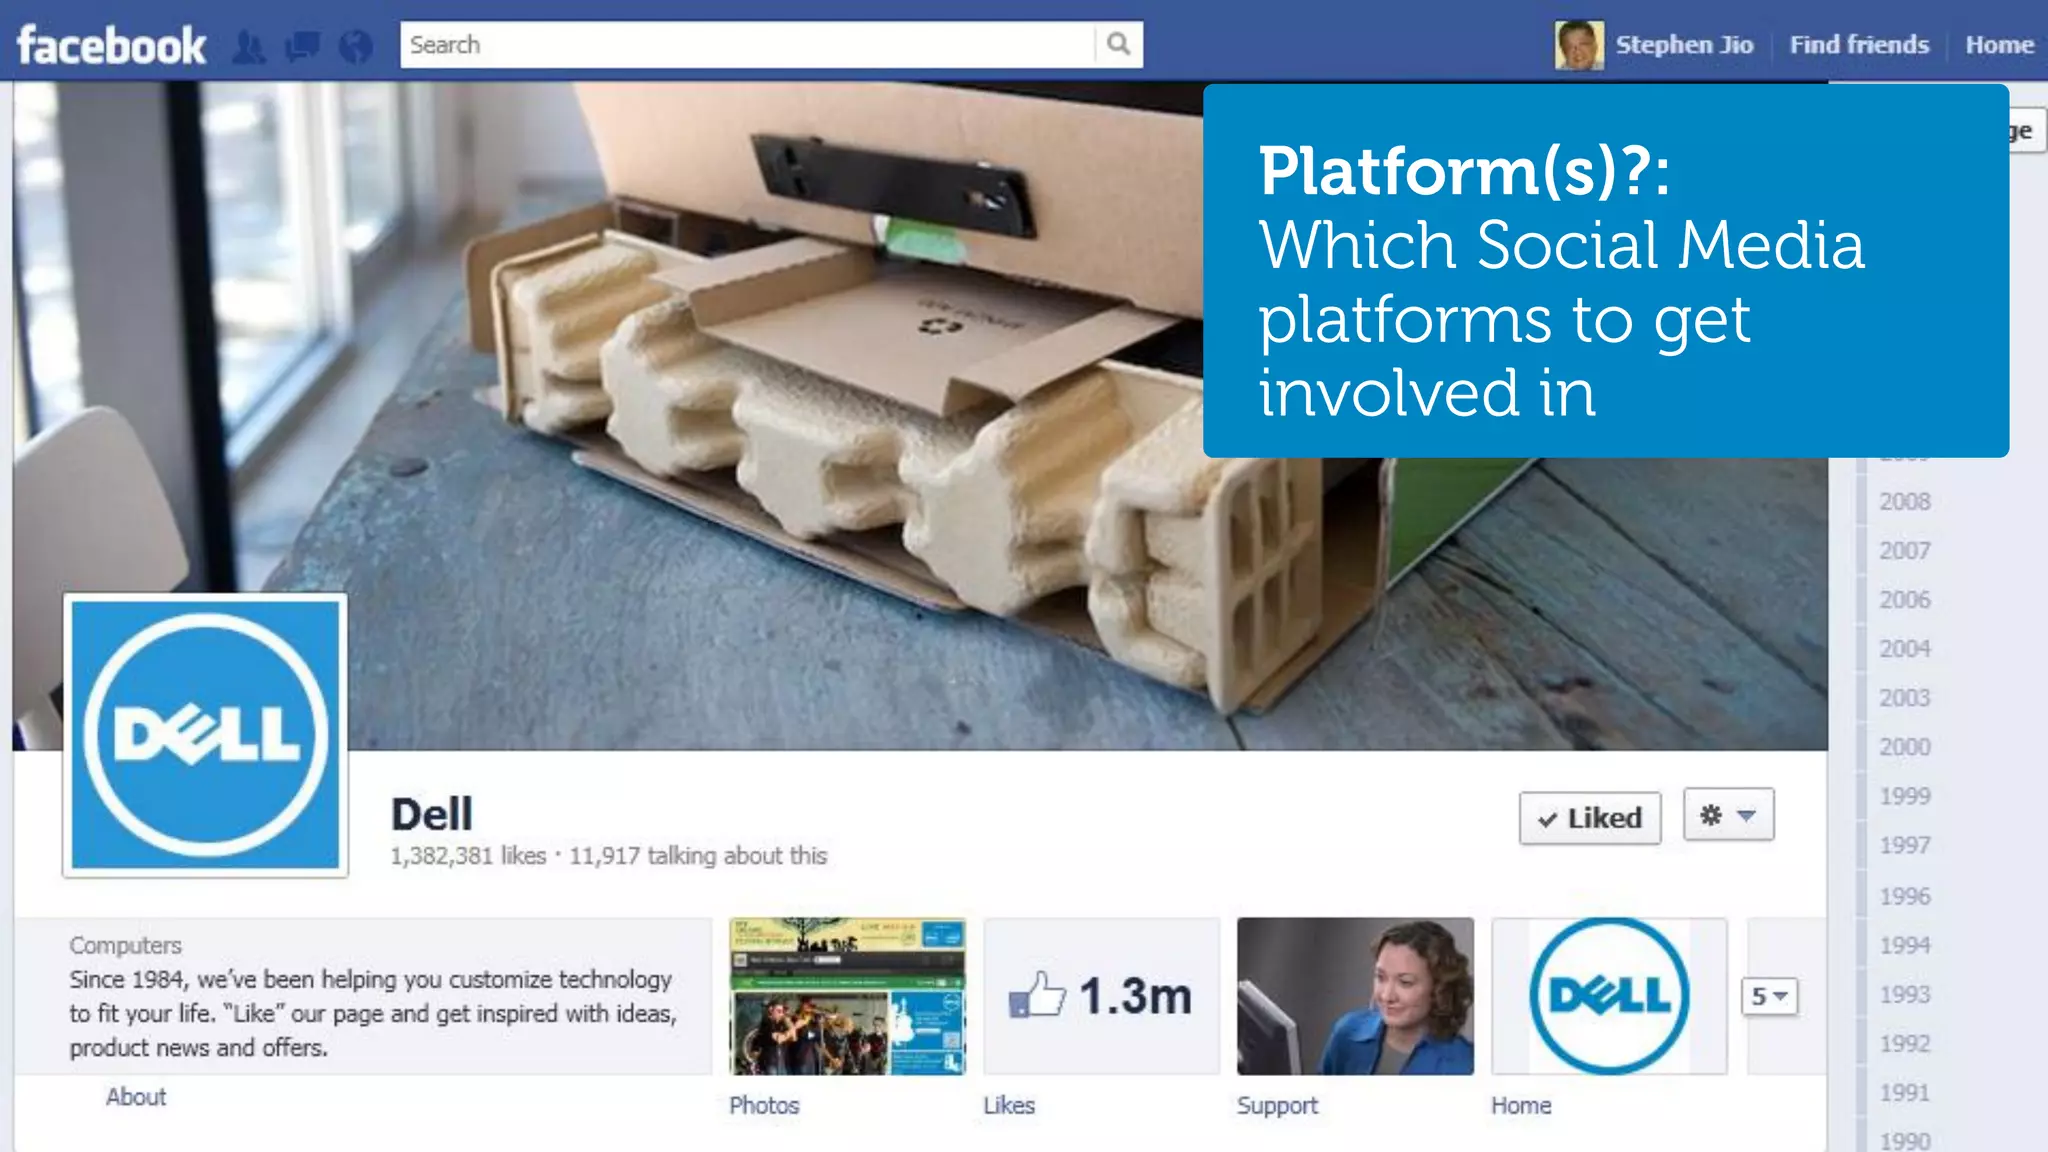Jump to 1996 on timeline

[x=1904, y=897]
